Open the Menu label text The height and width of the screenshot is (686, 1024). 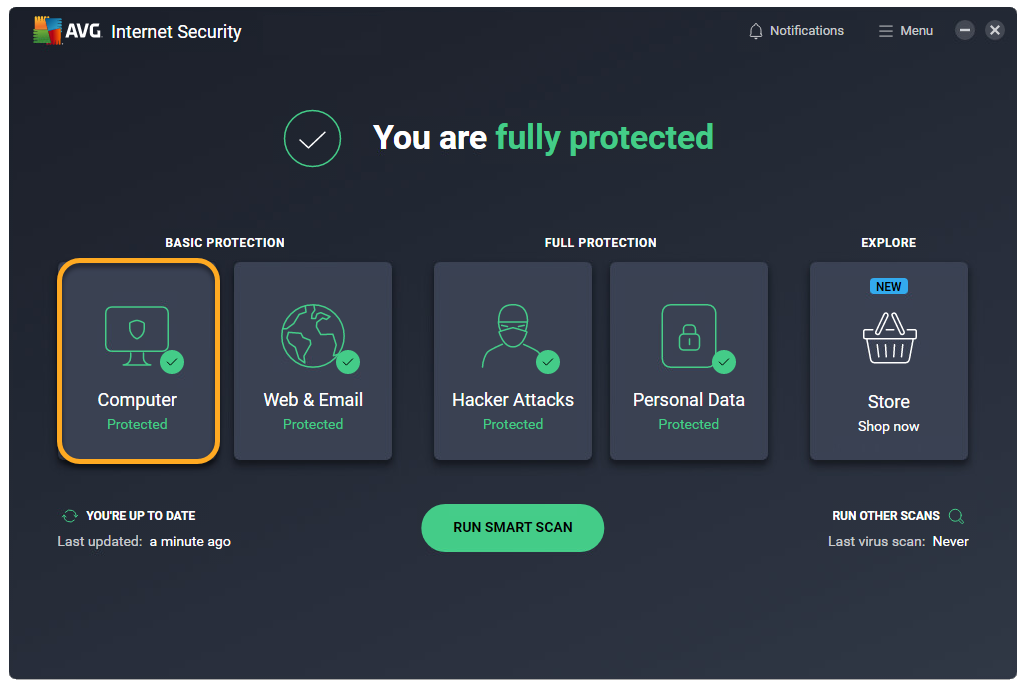pos(916,31)
